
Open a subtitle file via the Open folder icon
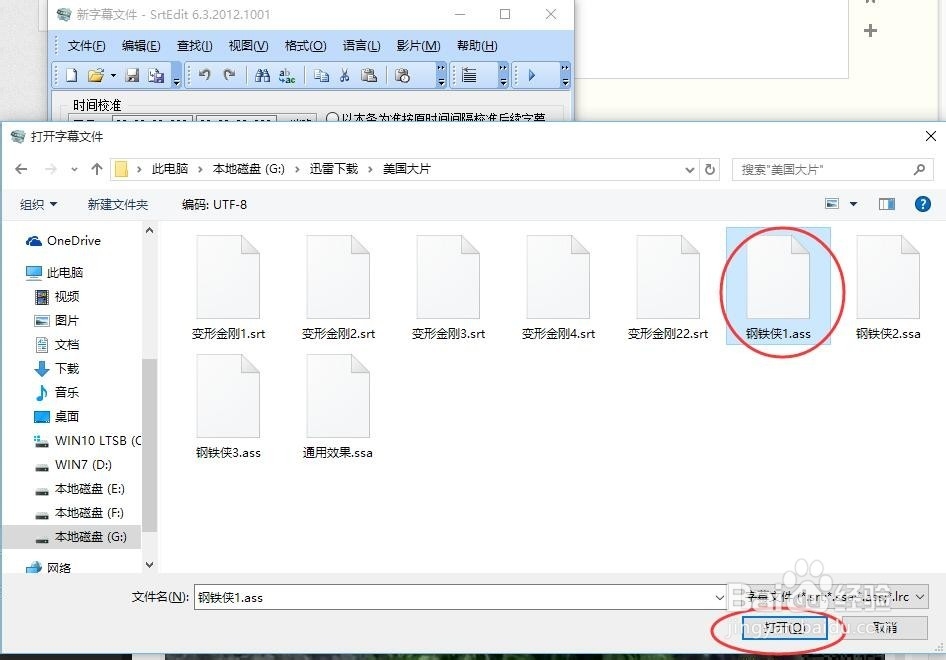click(93, 76)
